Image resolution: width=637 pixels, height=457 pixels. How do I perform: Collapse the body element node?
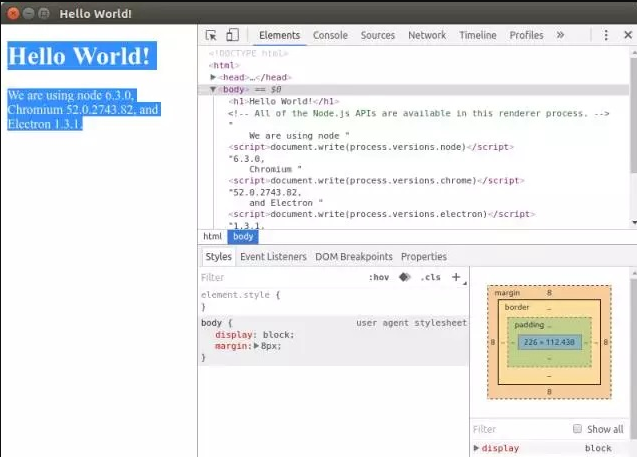click(213, 89)
